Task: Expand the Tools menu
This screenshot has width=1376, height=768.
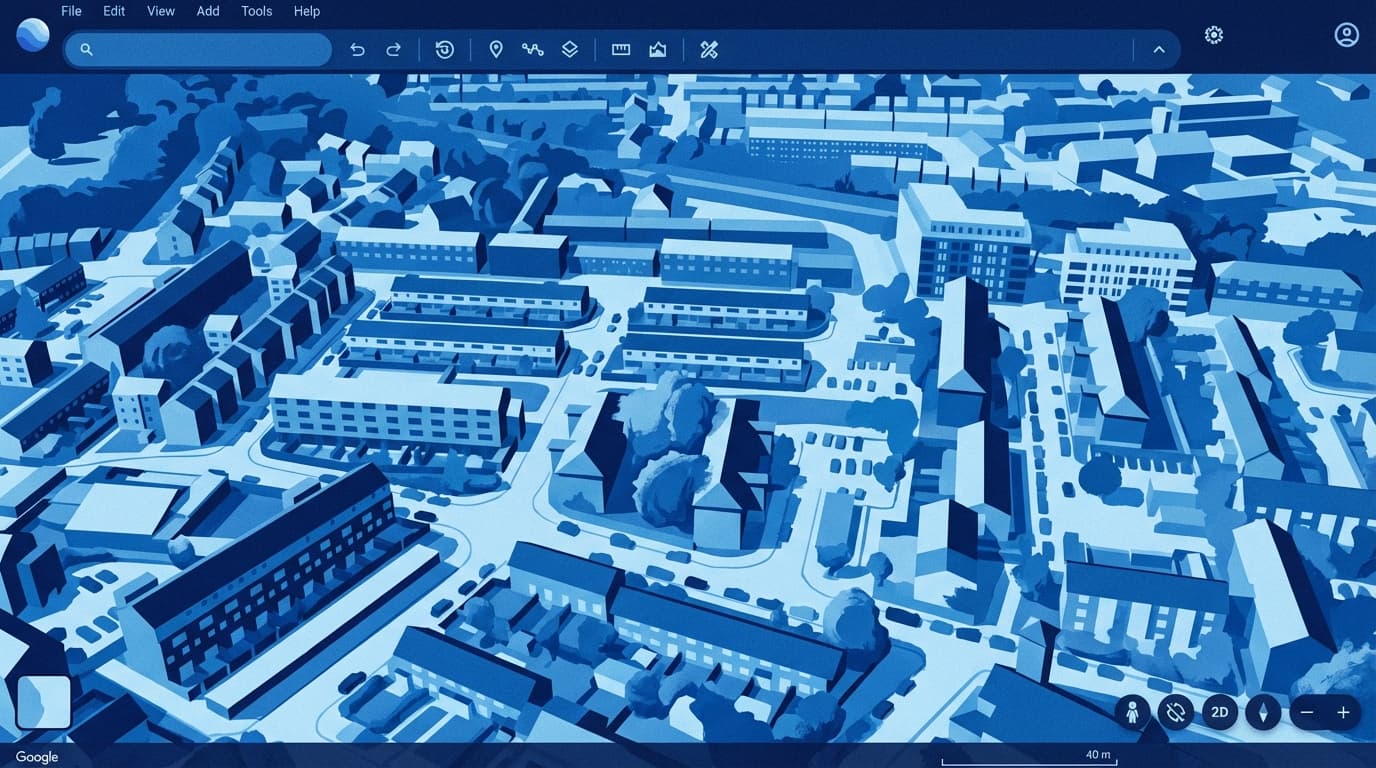Action: pyautogui.click(x=256, y=11)
